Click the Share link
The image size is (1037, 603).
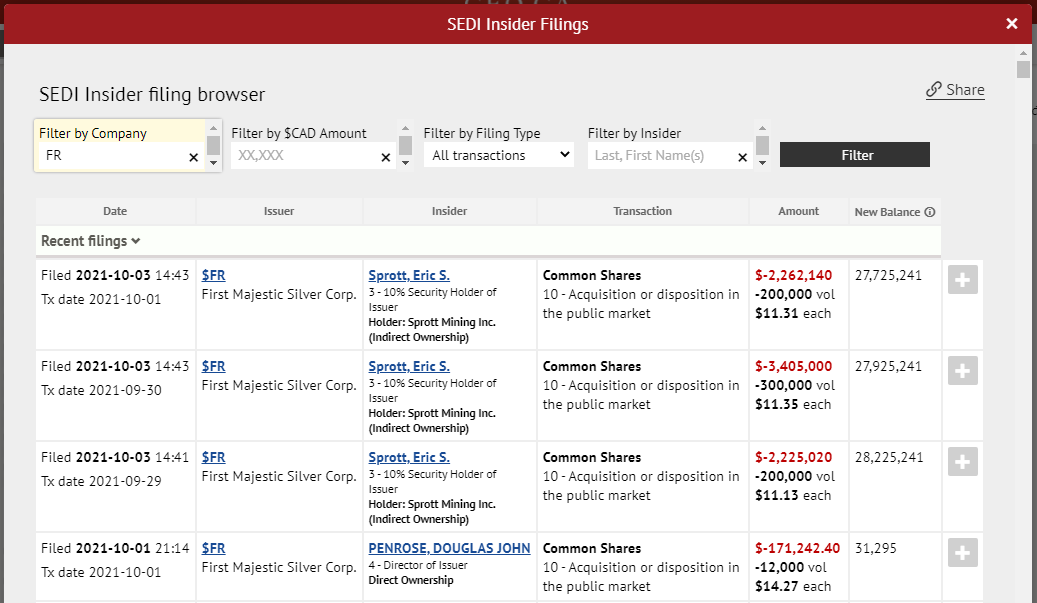(x=955, y=90)
